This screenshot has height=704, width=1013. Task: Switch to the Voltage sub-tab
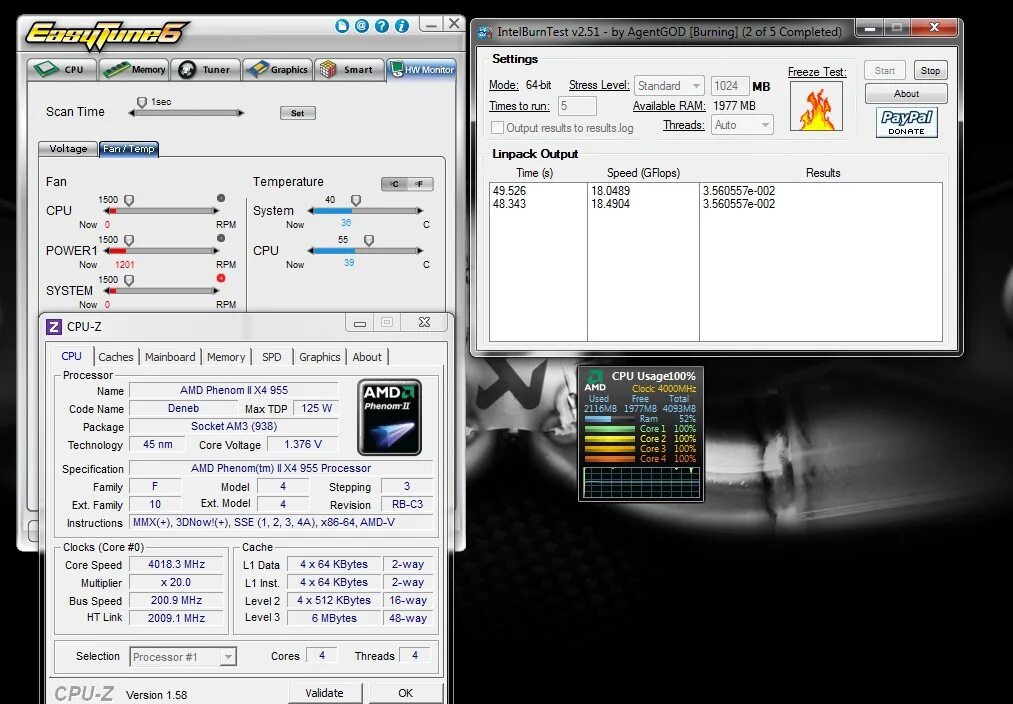[x=68, y=149]
